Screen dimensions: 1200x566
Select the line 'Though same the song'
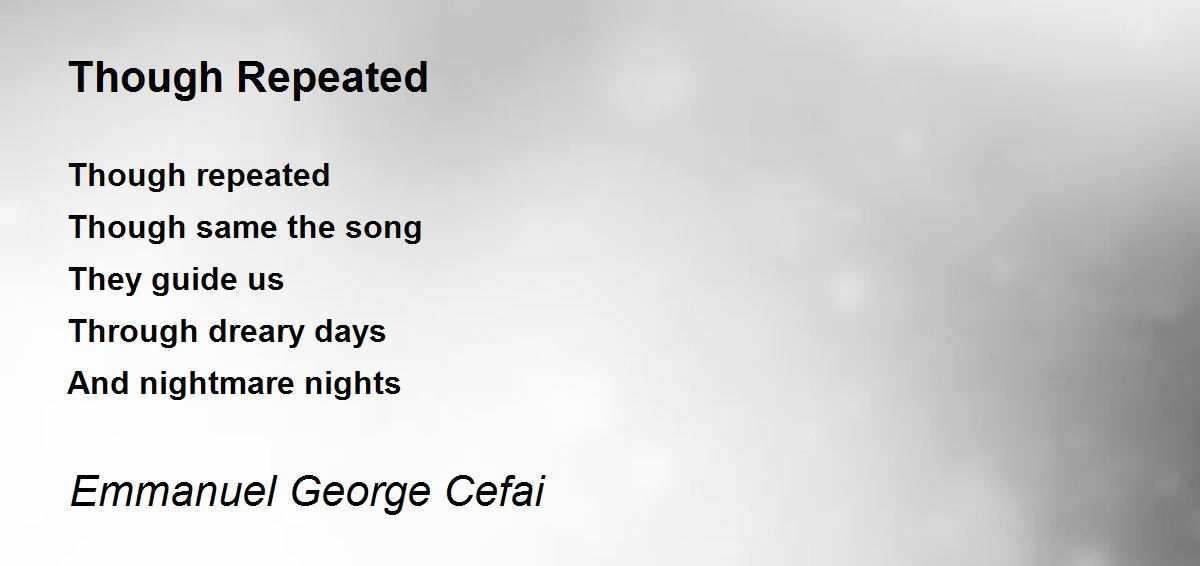245,228
